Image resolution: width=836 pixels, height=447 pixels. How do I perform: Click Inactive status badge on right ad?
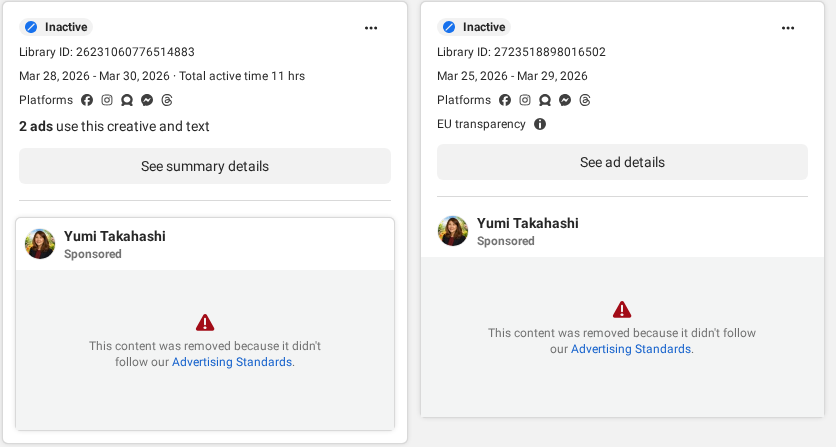coord(474,27)
